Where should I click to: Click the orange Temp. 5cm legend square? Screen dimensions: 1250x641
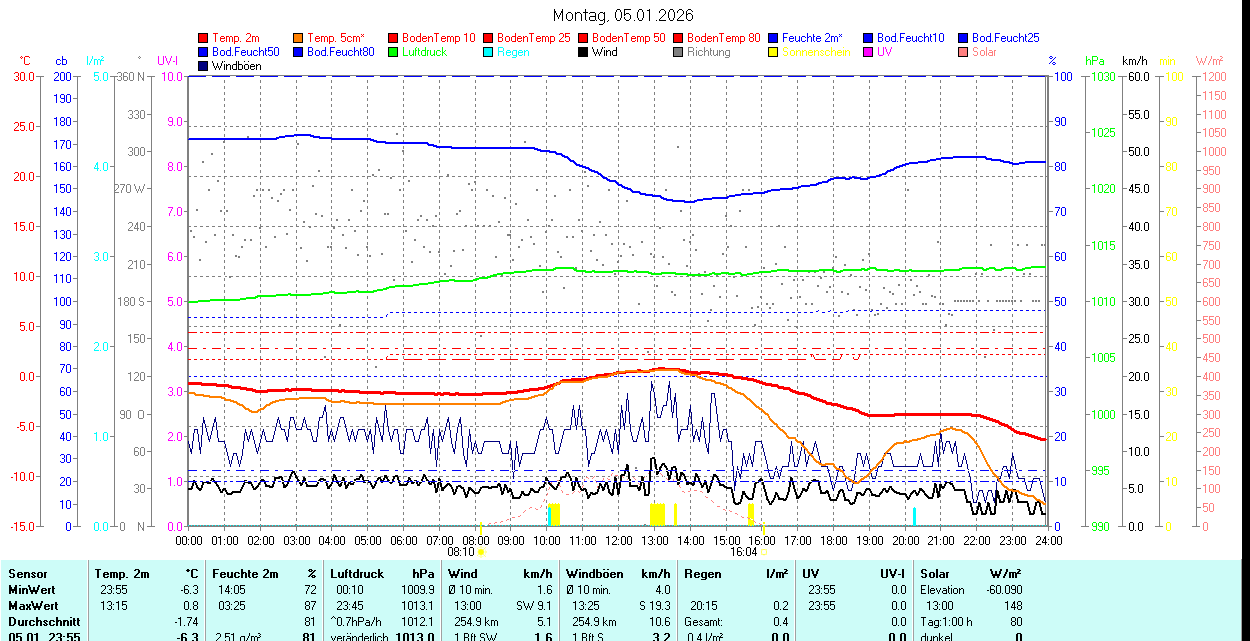299,38
